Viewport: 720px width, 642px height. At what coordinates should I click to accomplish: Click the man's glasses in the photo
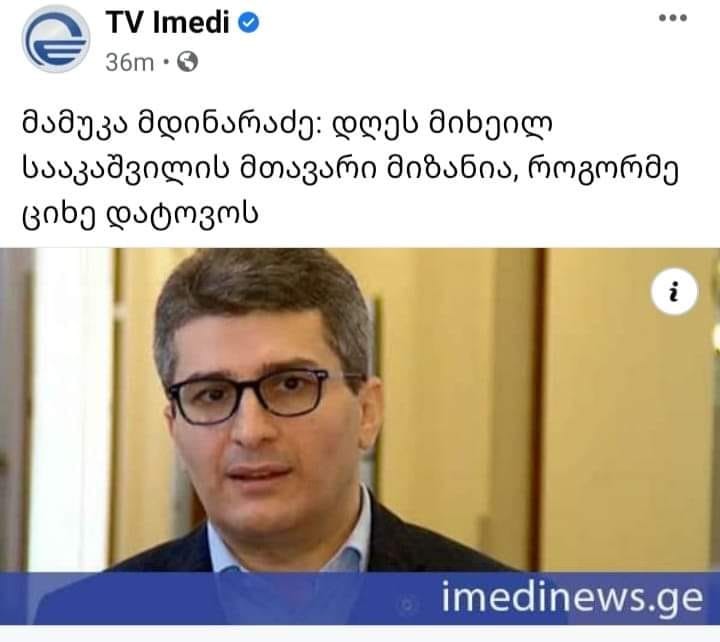click(257, 396)
